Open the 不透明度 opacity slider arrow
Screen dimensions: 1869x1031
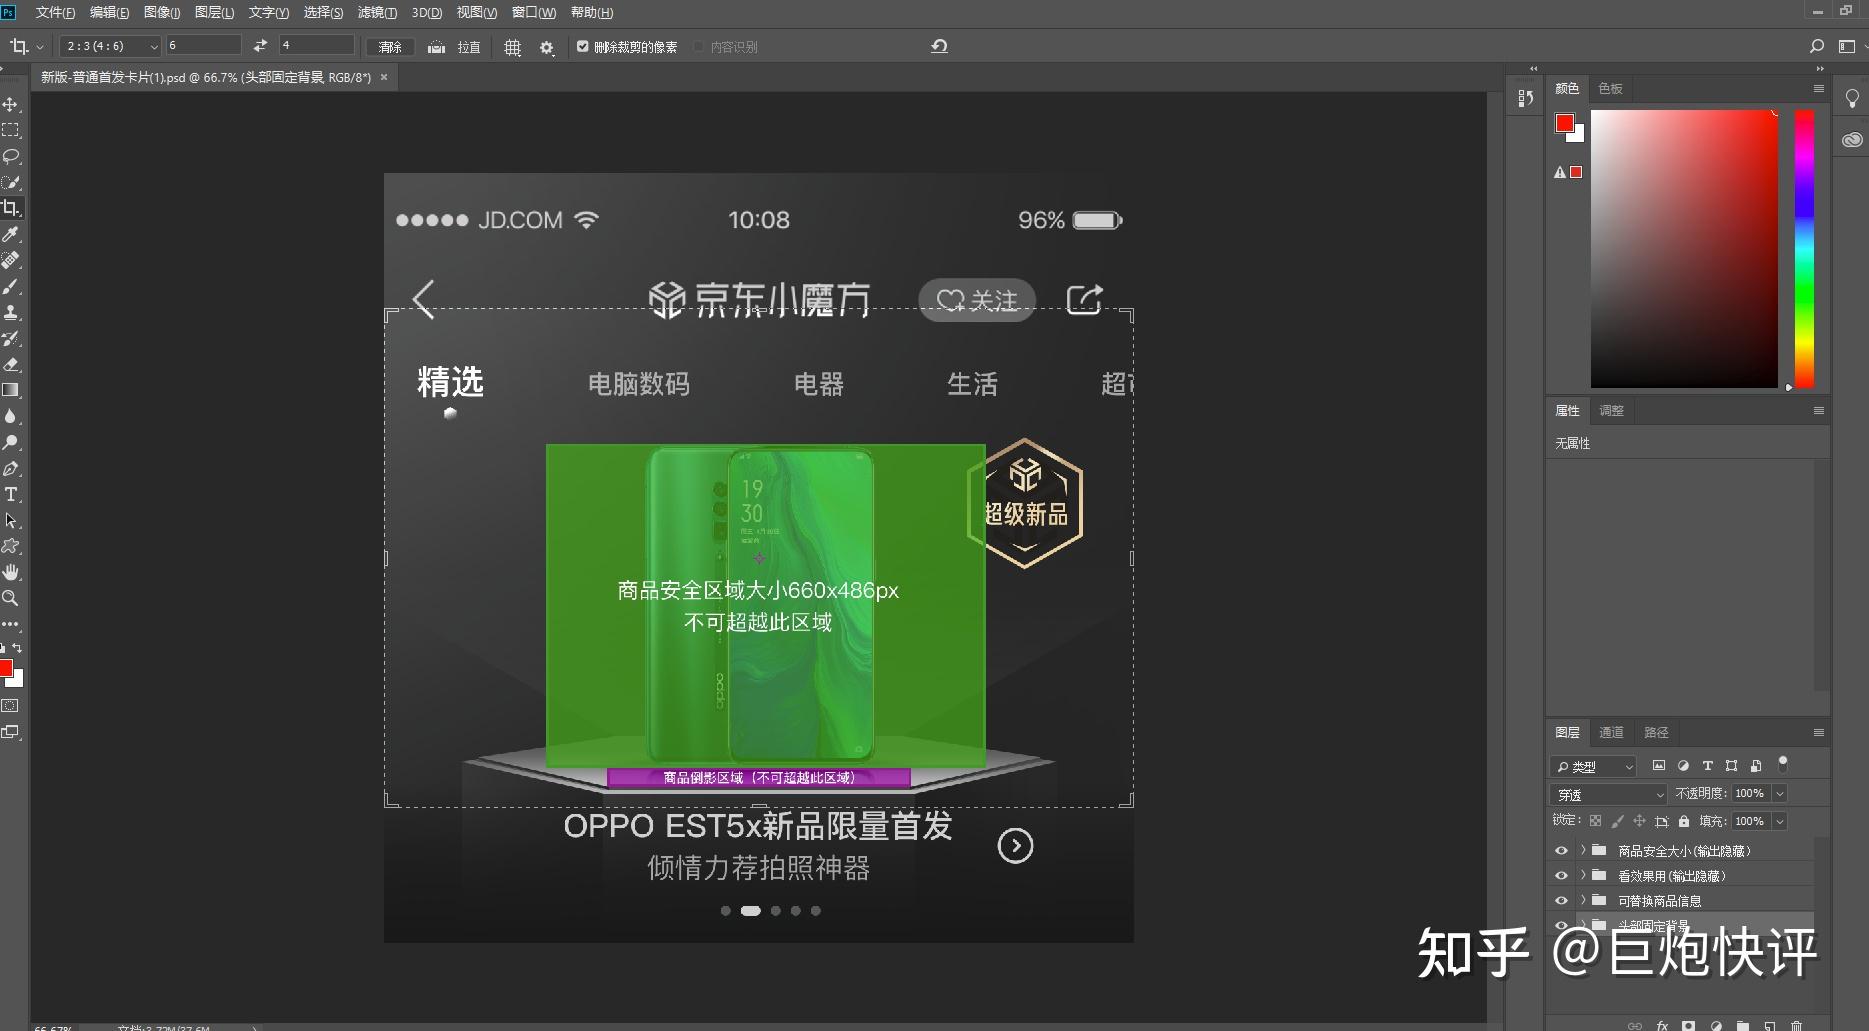pyautogui.click(x=1779, y=794)
